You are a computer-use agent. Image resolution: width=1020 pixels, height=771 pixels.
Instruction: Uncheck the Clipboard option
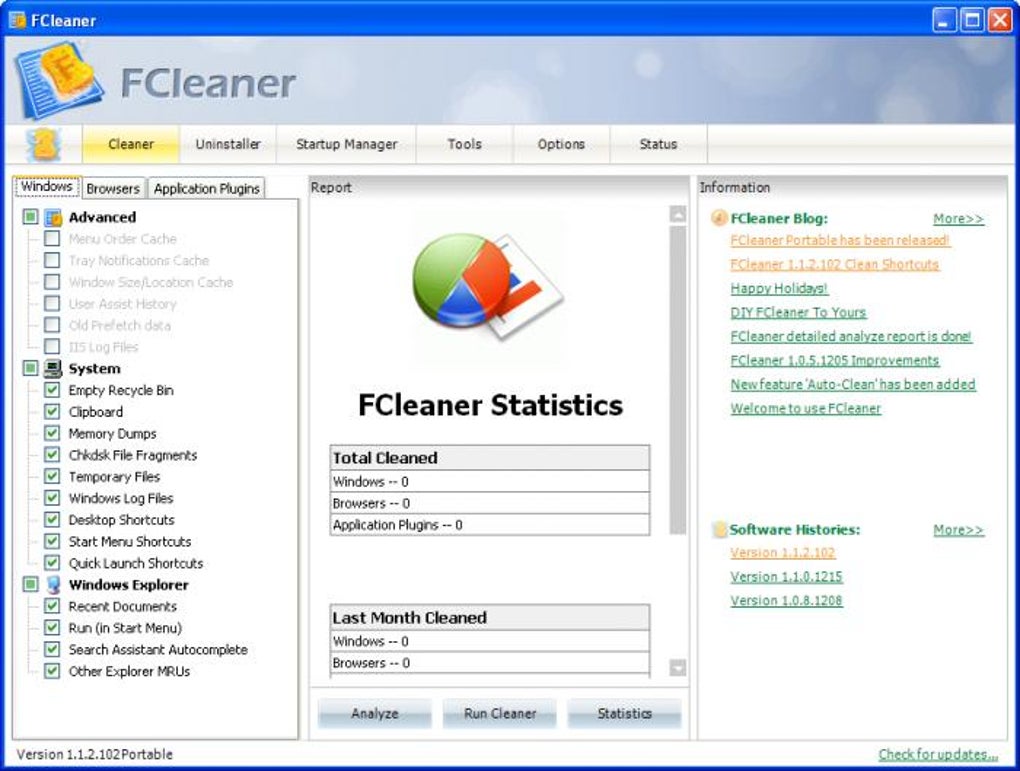[x=52, y=412]
